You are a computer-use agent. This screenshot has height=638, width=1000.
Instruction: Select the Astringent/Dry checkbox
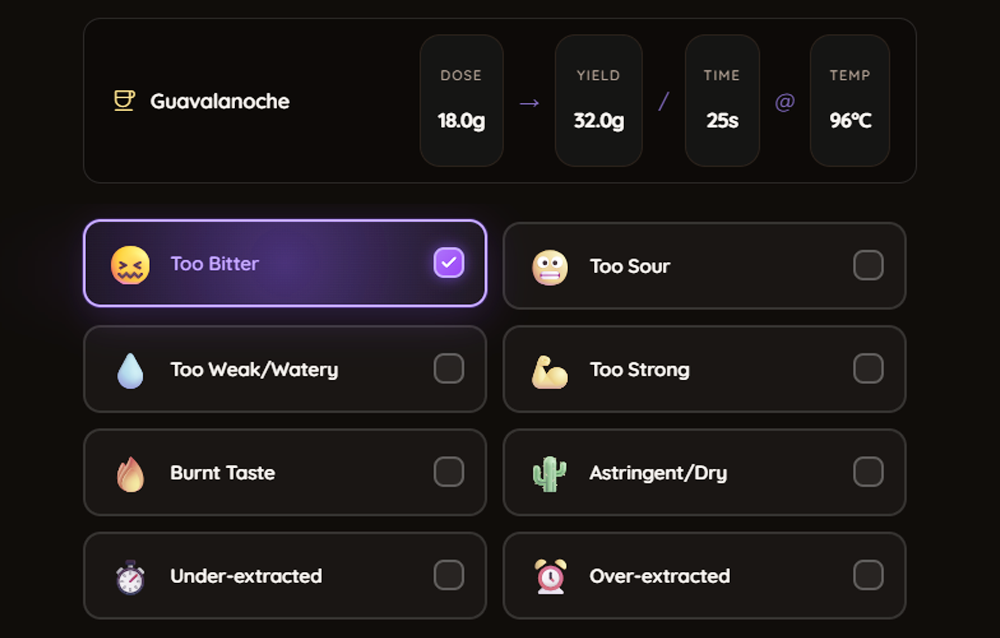(868, 472)
